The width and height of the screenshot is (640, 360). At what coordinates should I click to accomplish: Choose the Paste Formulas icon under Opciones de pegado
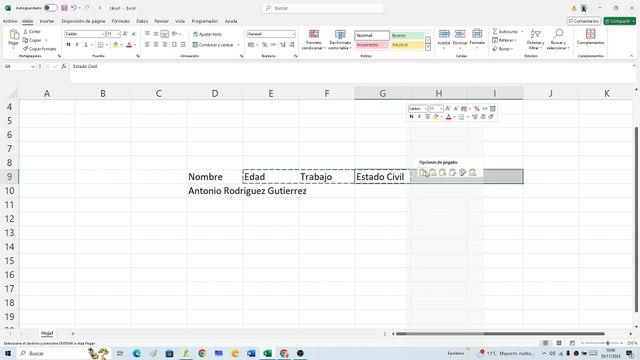442,172
